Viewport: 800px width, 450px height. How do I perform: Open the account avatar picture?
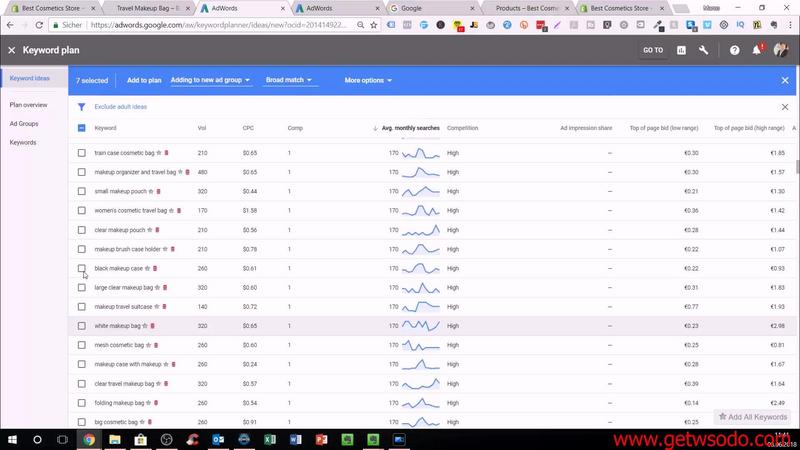pyautogui.click(x=781, y=49)
